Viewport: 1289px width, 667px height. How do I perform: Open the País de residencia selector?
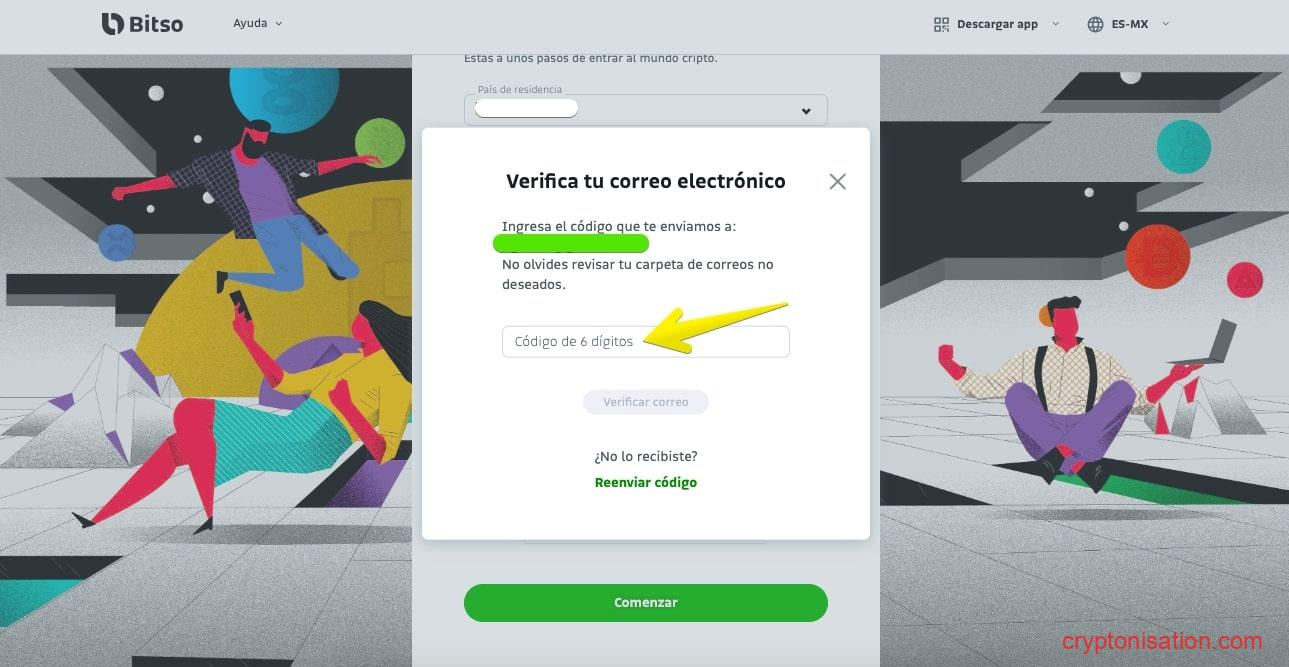[x=645, y=109]
